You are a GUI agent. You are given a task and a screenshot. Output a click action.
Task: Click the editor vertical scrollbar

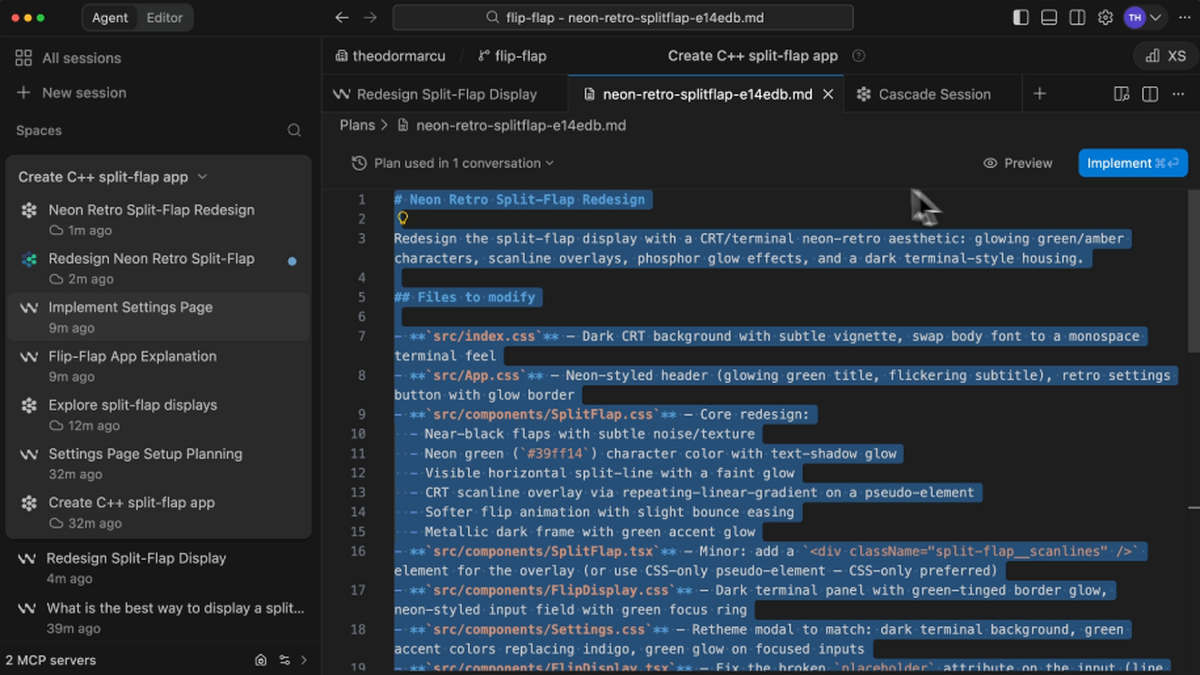[1193, 270]
